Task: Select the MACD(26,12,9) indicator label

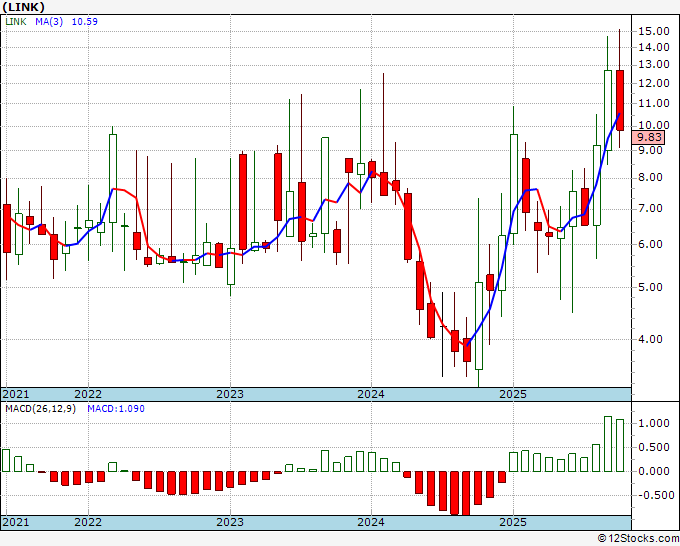Action: [x=41, y=408]
